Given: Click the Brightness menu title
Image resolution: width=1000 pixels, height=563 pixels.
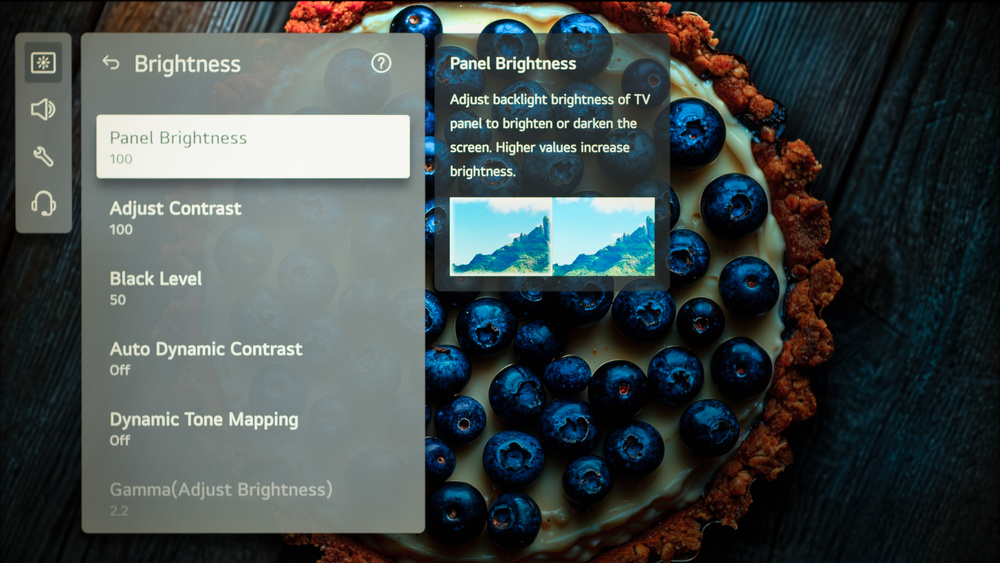Looking at the screenshot, I should coord(188,64).
